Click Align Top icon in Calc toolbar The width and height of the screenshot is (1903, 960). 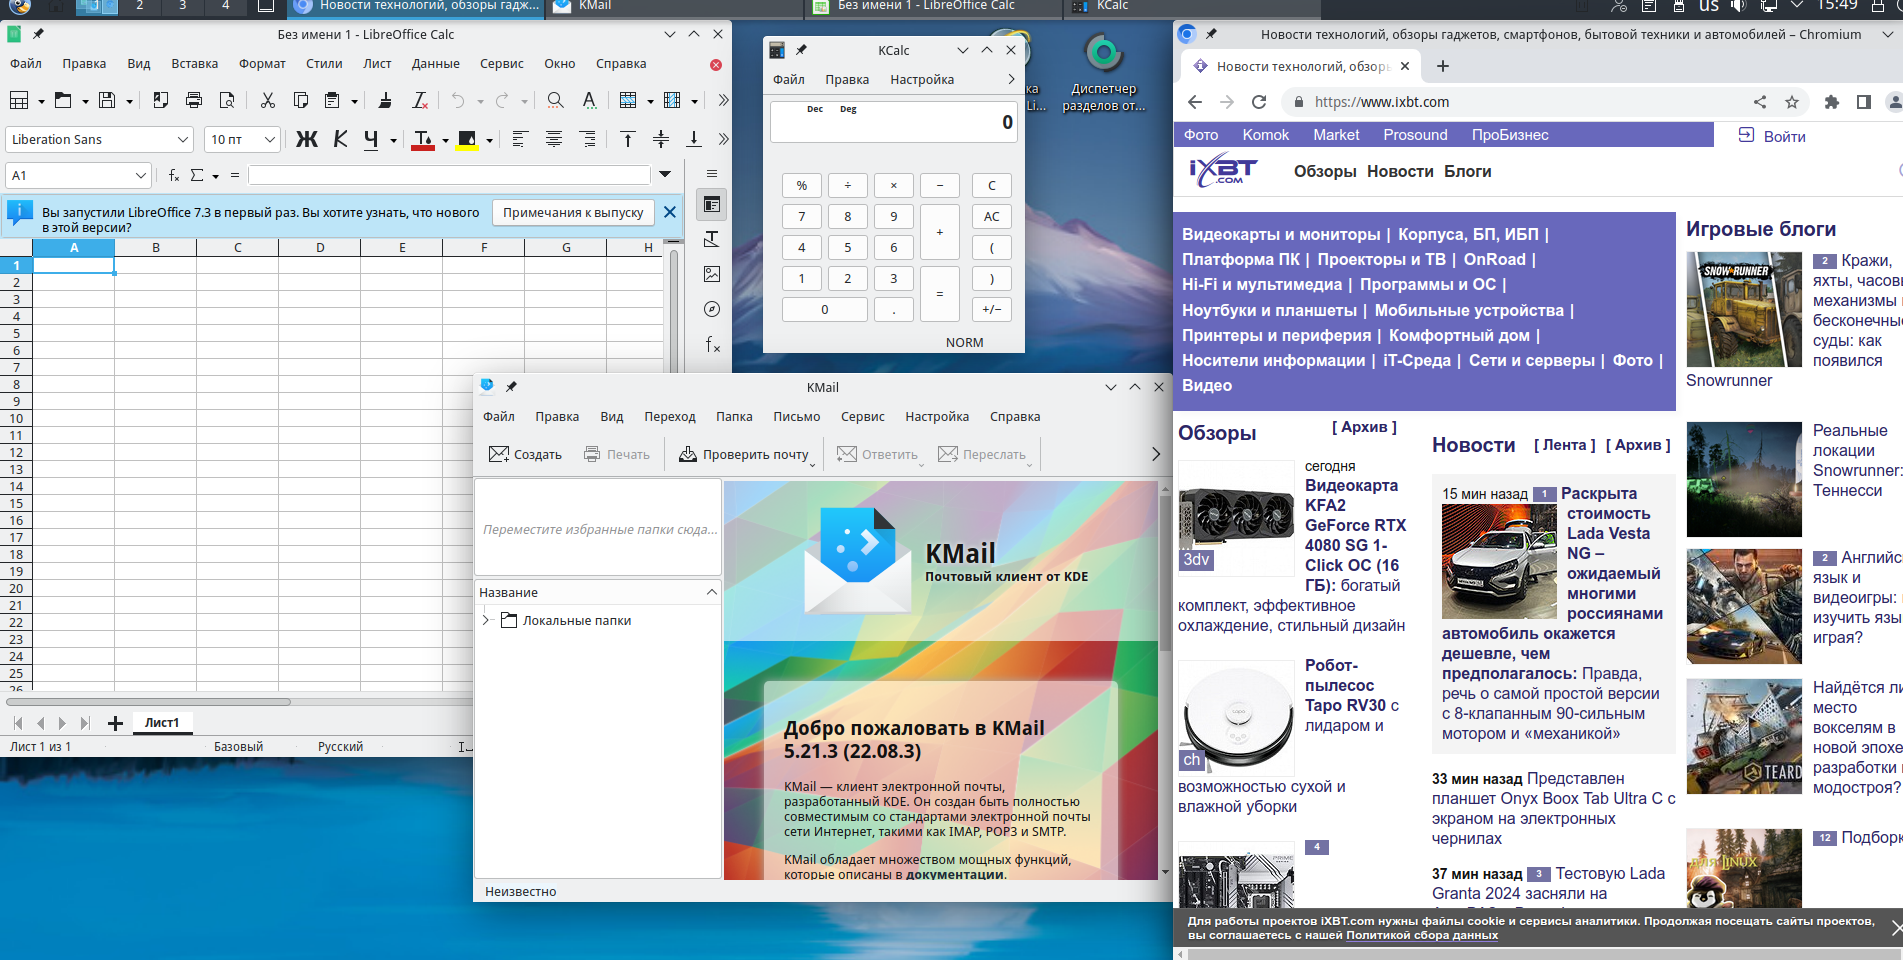(x=627, y=139)
